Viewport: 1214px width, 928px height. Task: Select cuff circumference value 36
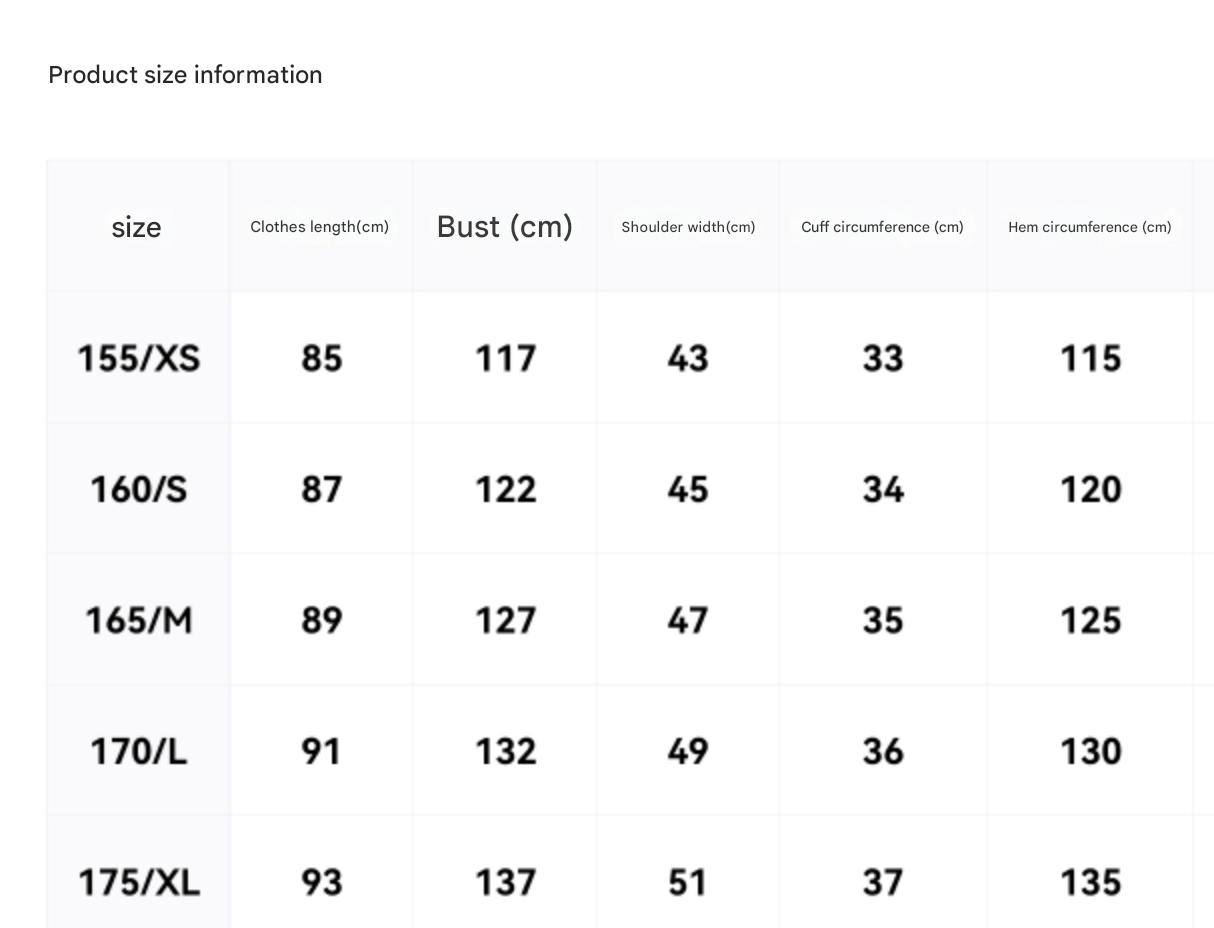pos(883,751)
